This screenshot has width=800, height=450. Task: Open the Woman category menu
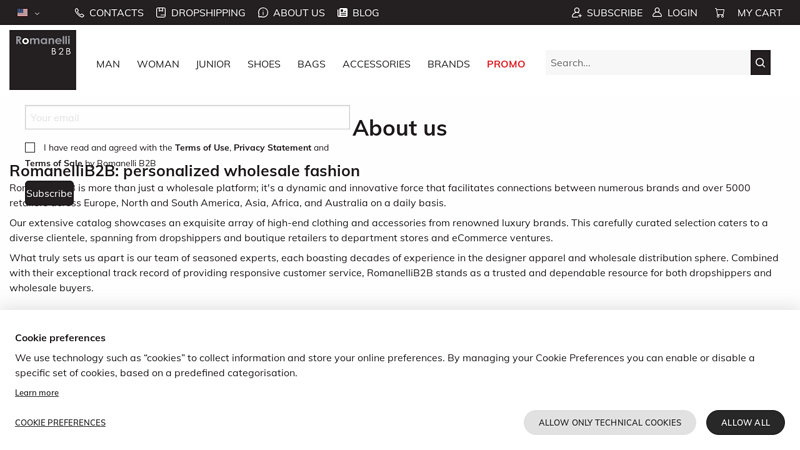[x=158, y=64]
